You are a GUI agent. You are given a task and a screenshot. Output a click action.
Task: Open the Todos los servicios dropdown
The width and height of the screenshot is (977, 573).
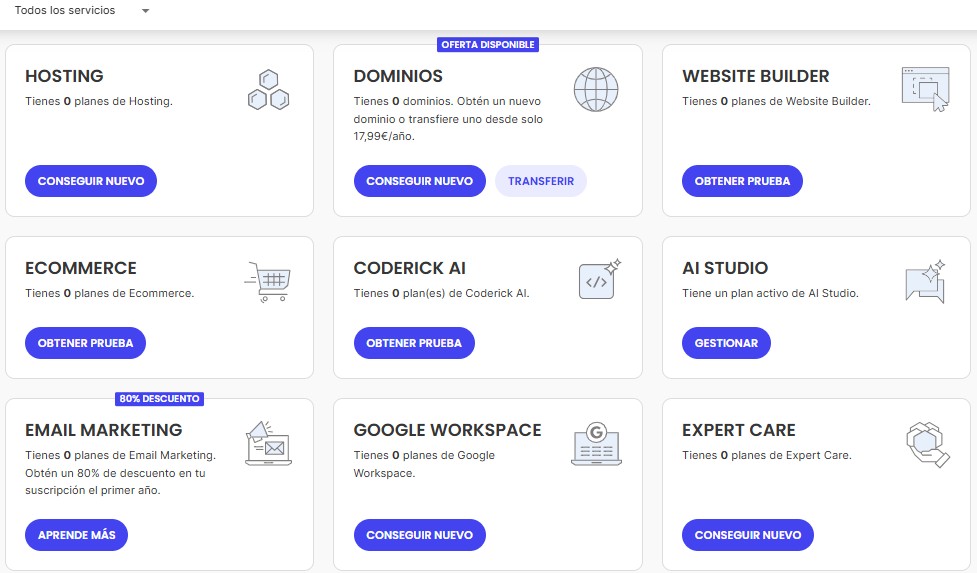click(82, 11)
